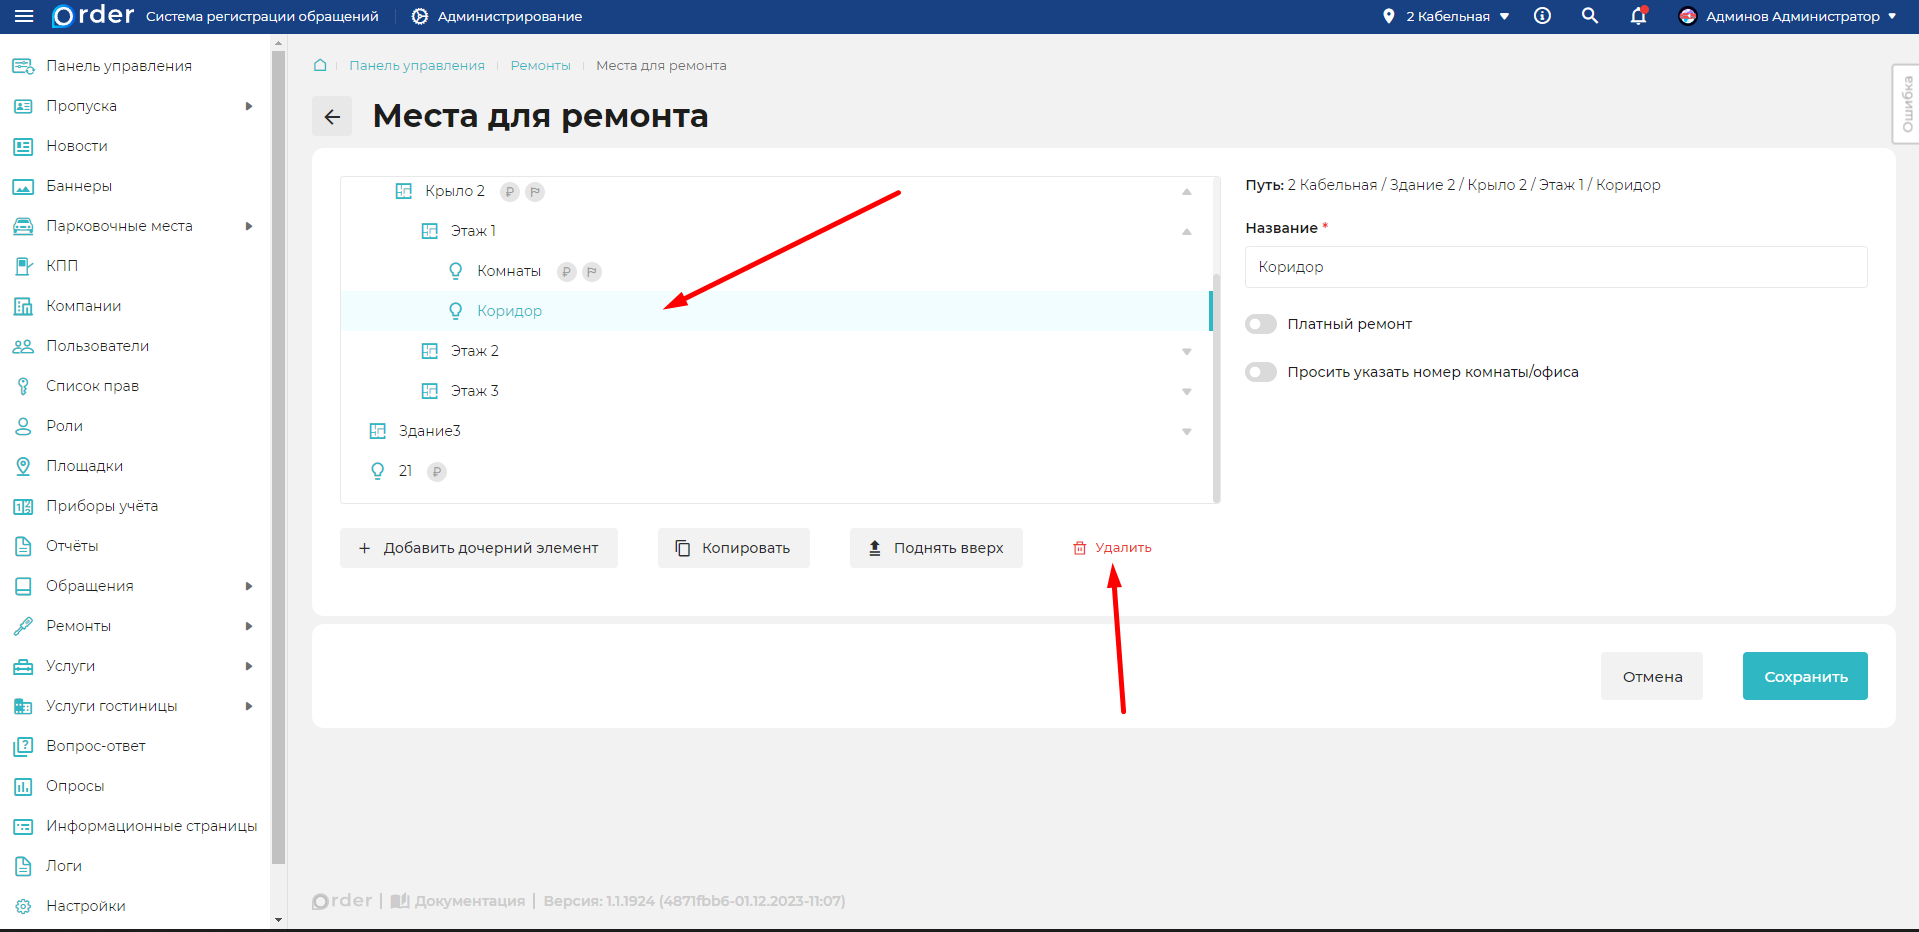The width and height of the screenshot is (1919, 932).
Task: Click the search magnifier icon
Action: [x=1589, y=16]
